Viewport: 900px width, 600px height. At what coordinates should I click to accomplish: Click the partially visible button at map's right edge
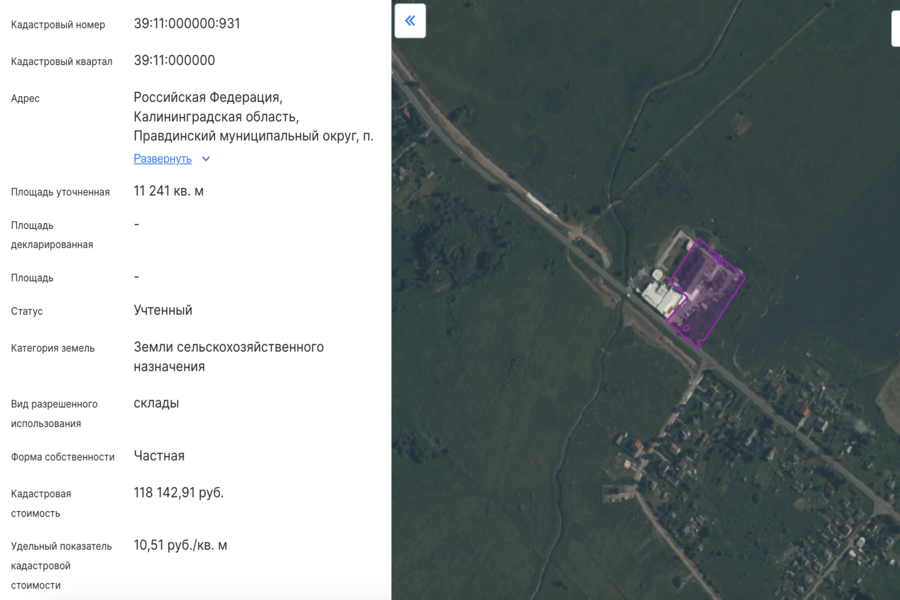895,28
